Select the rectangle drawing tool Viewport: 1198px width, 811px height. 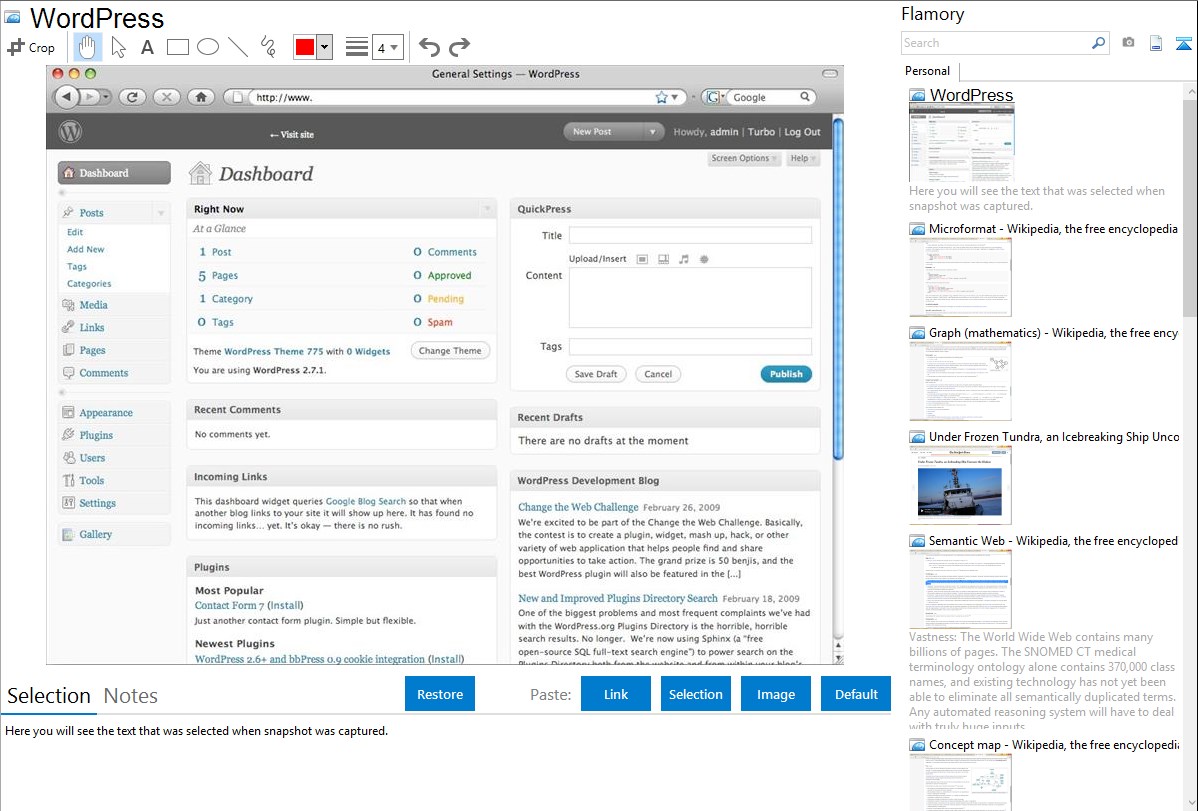[x=177, y=47]
